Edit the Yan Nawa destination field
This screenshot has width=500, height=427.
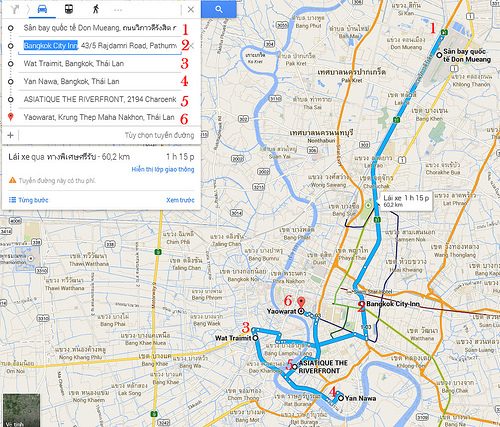(99, 82)
